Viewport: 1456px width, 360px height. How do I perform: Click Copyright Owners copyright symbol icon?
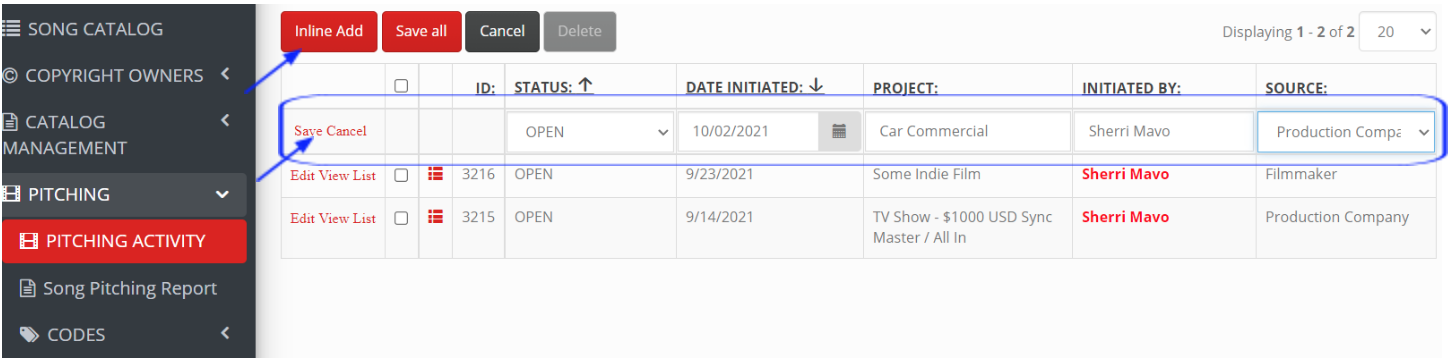tap(11, 76)
